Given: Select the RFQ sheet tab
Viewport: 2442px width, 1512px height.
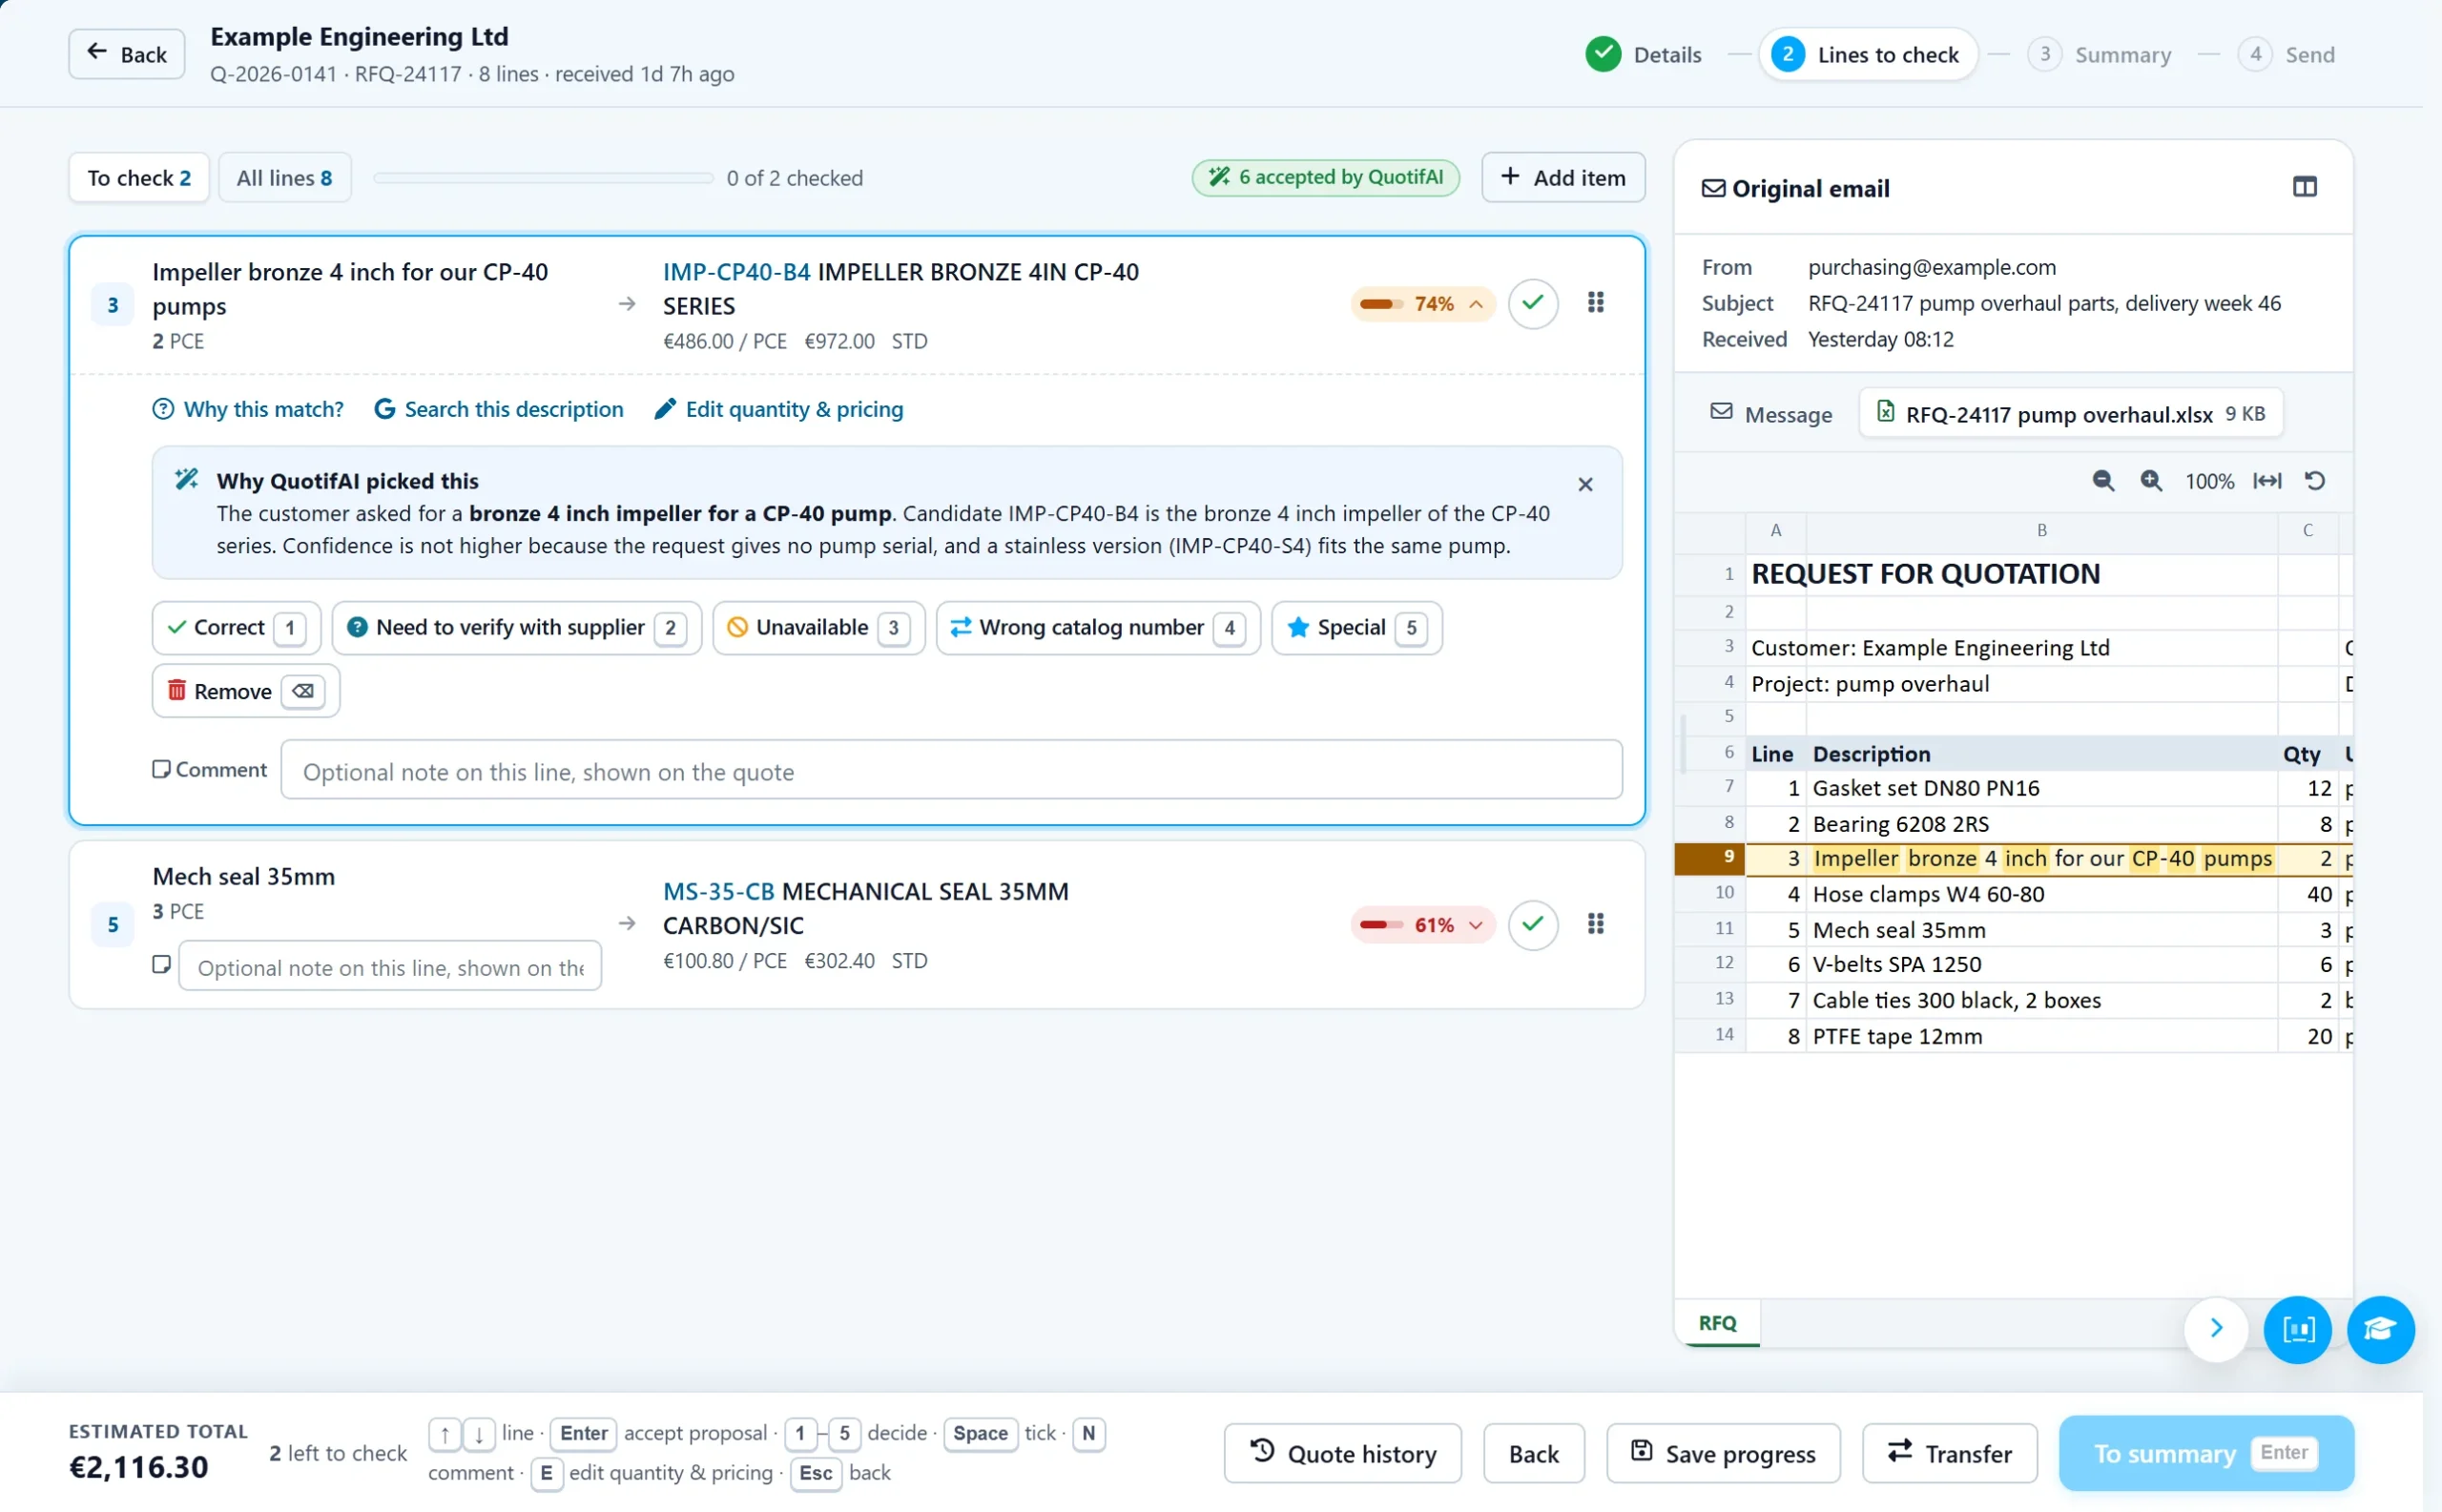Looking at the screenshot, I should click(1717, 1323).
